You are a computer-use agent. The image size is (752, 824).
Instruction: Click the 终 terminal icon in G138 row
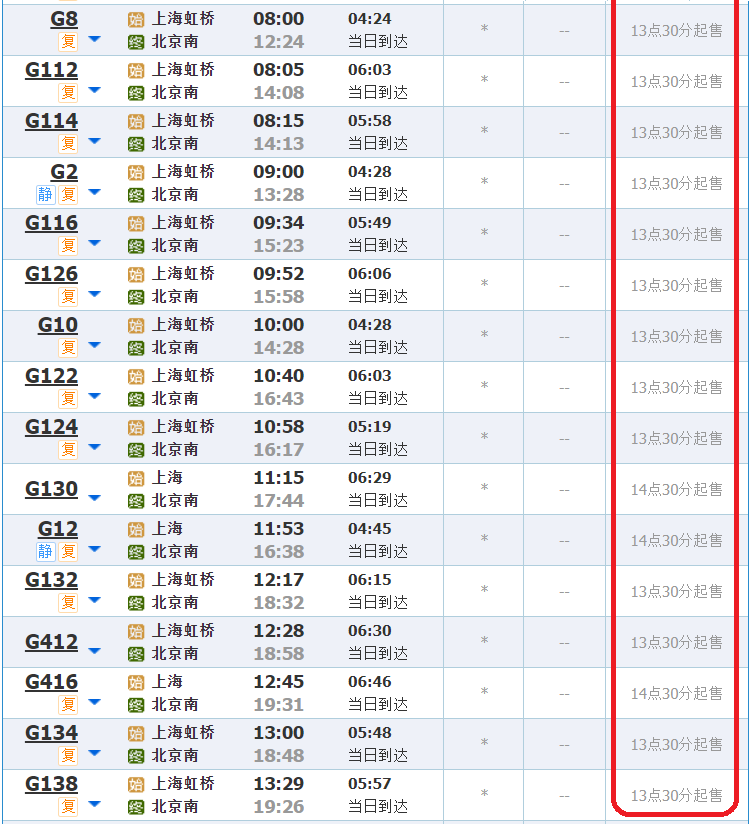coord(136,807)
